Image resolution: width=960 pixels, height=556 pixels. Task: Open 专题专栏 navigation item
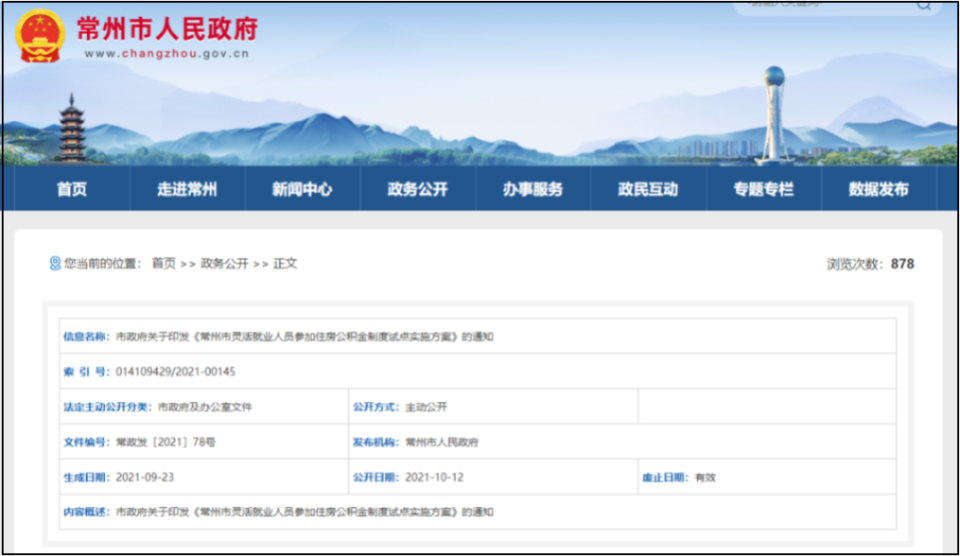[763, 189]
